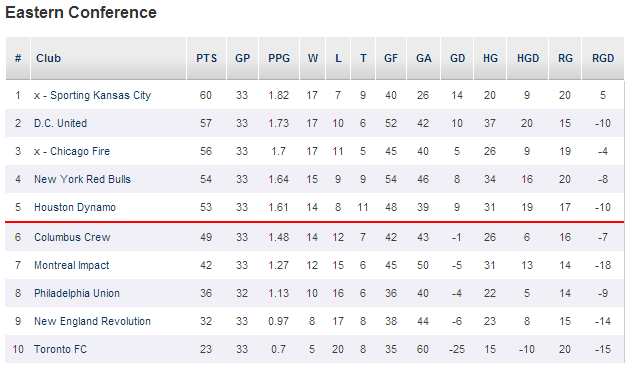Open New York Red Bulls link

[x=82, y=179]
